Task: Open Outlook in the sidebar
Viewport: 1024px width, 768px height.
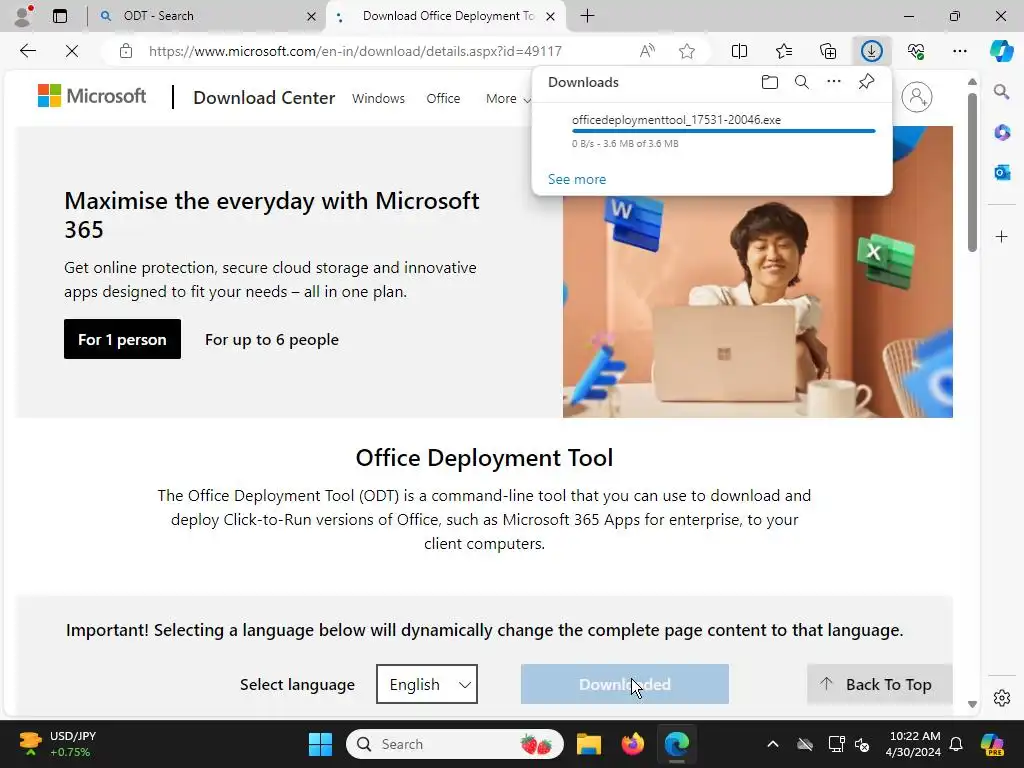Action: point(1002,172)
